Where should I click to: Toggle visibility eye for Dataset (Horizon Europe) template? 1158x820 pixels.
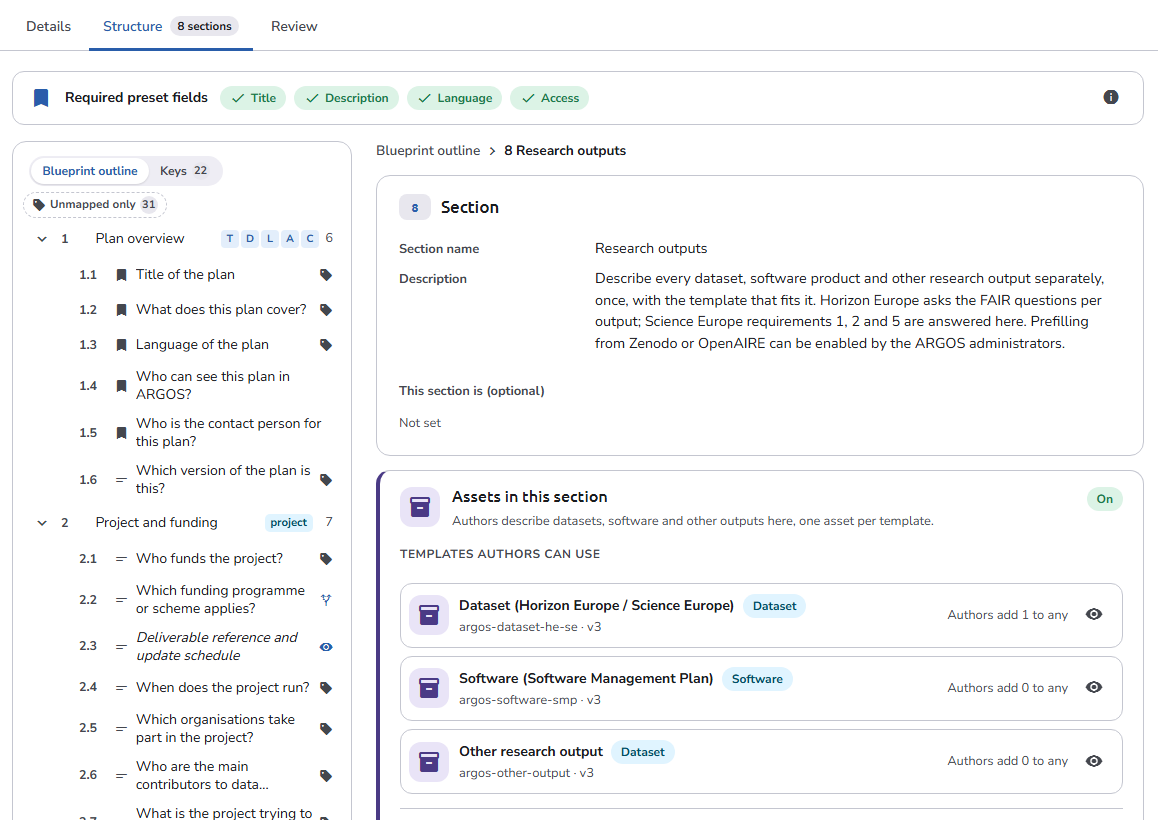point(1094,614)
